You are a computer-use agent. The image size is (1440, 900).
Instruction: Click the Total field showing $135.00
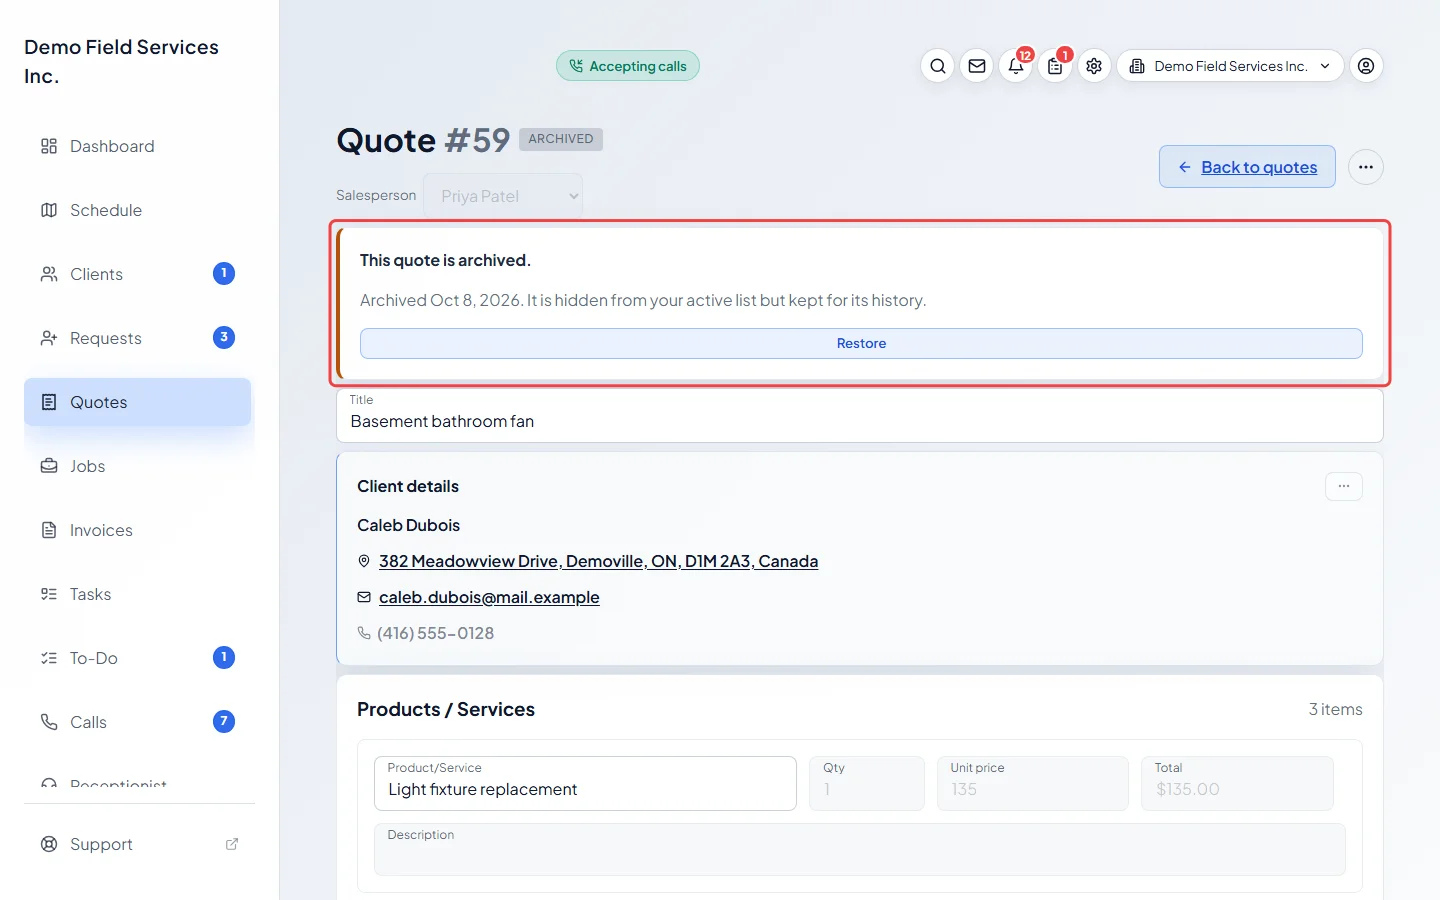pyautogui.click(x=1237, y=783)
